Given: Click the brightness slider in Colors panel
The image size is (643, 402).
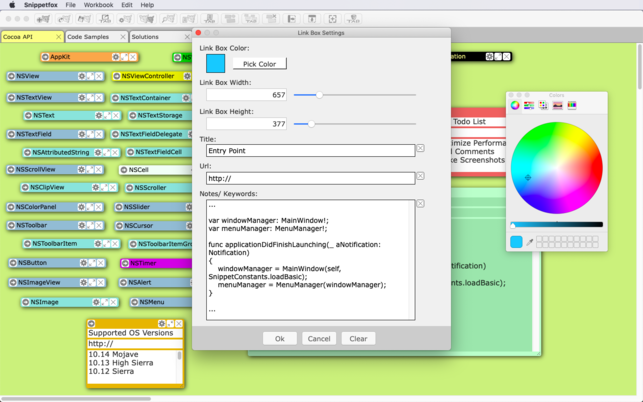Looking at the screenshot, I should point(557,225).
